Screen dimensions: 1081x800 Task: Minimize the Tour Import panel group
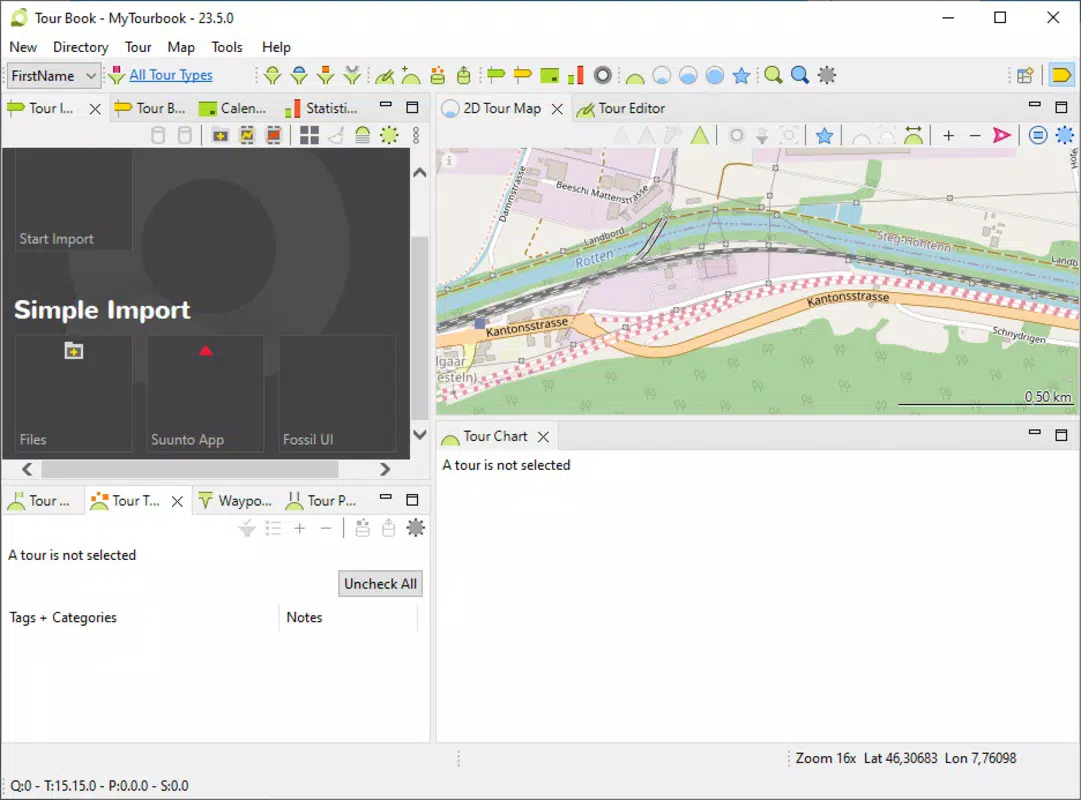[x=386, y=106]
